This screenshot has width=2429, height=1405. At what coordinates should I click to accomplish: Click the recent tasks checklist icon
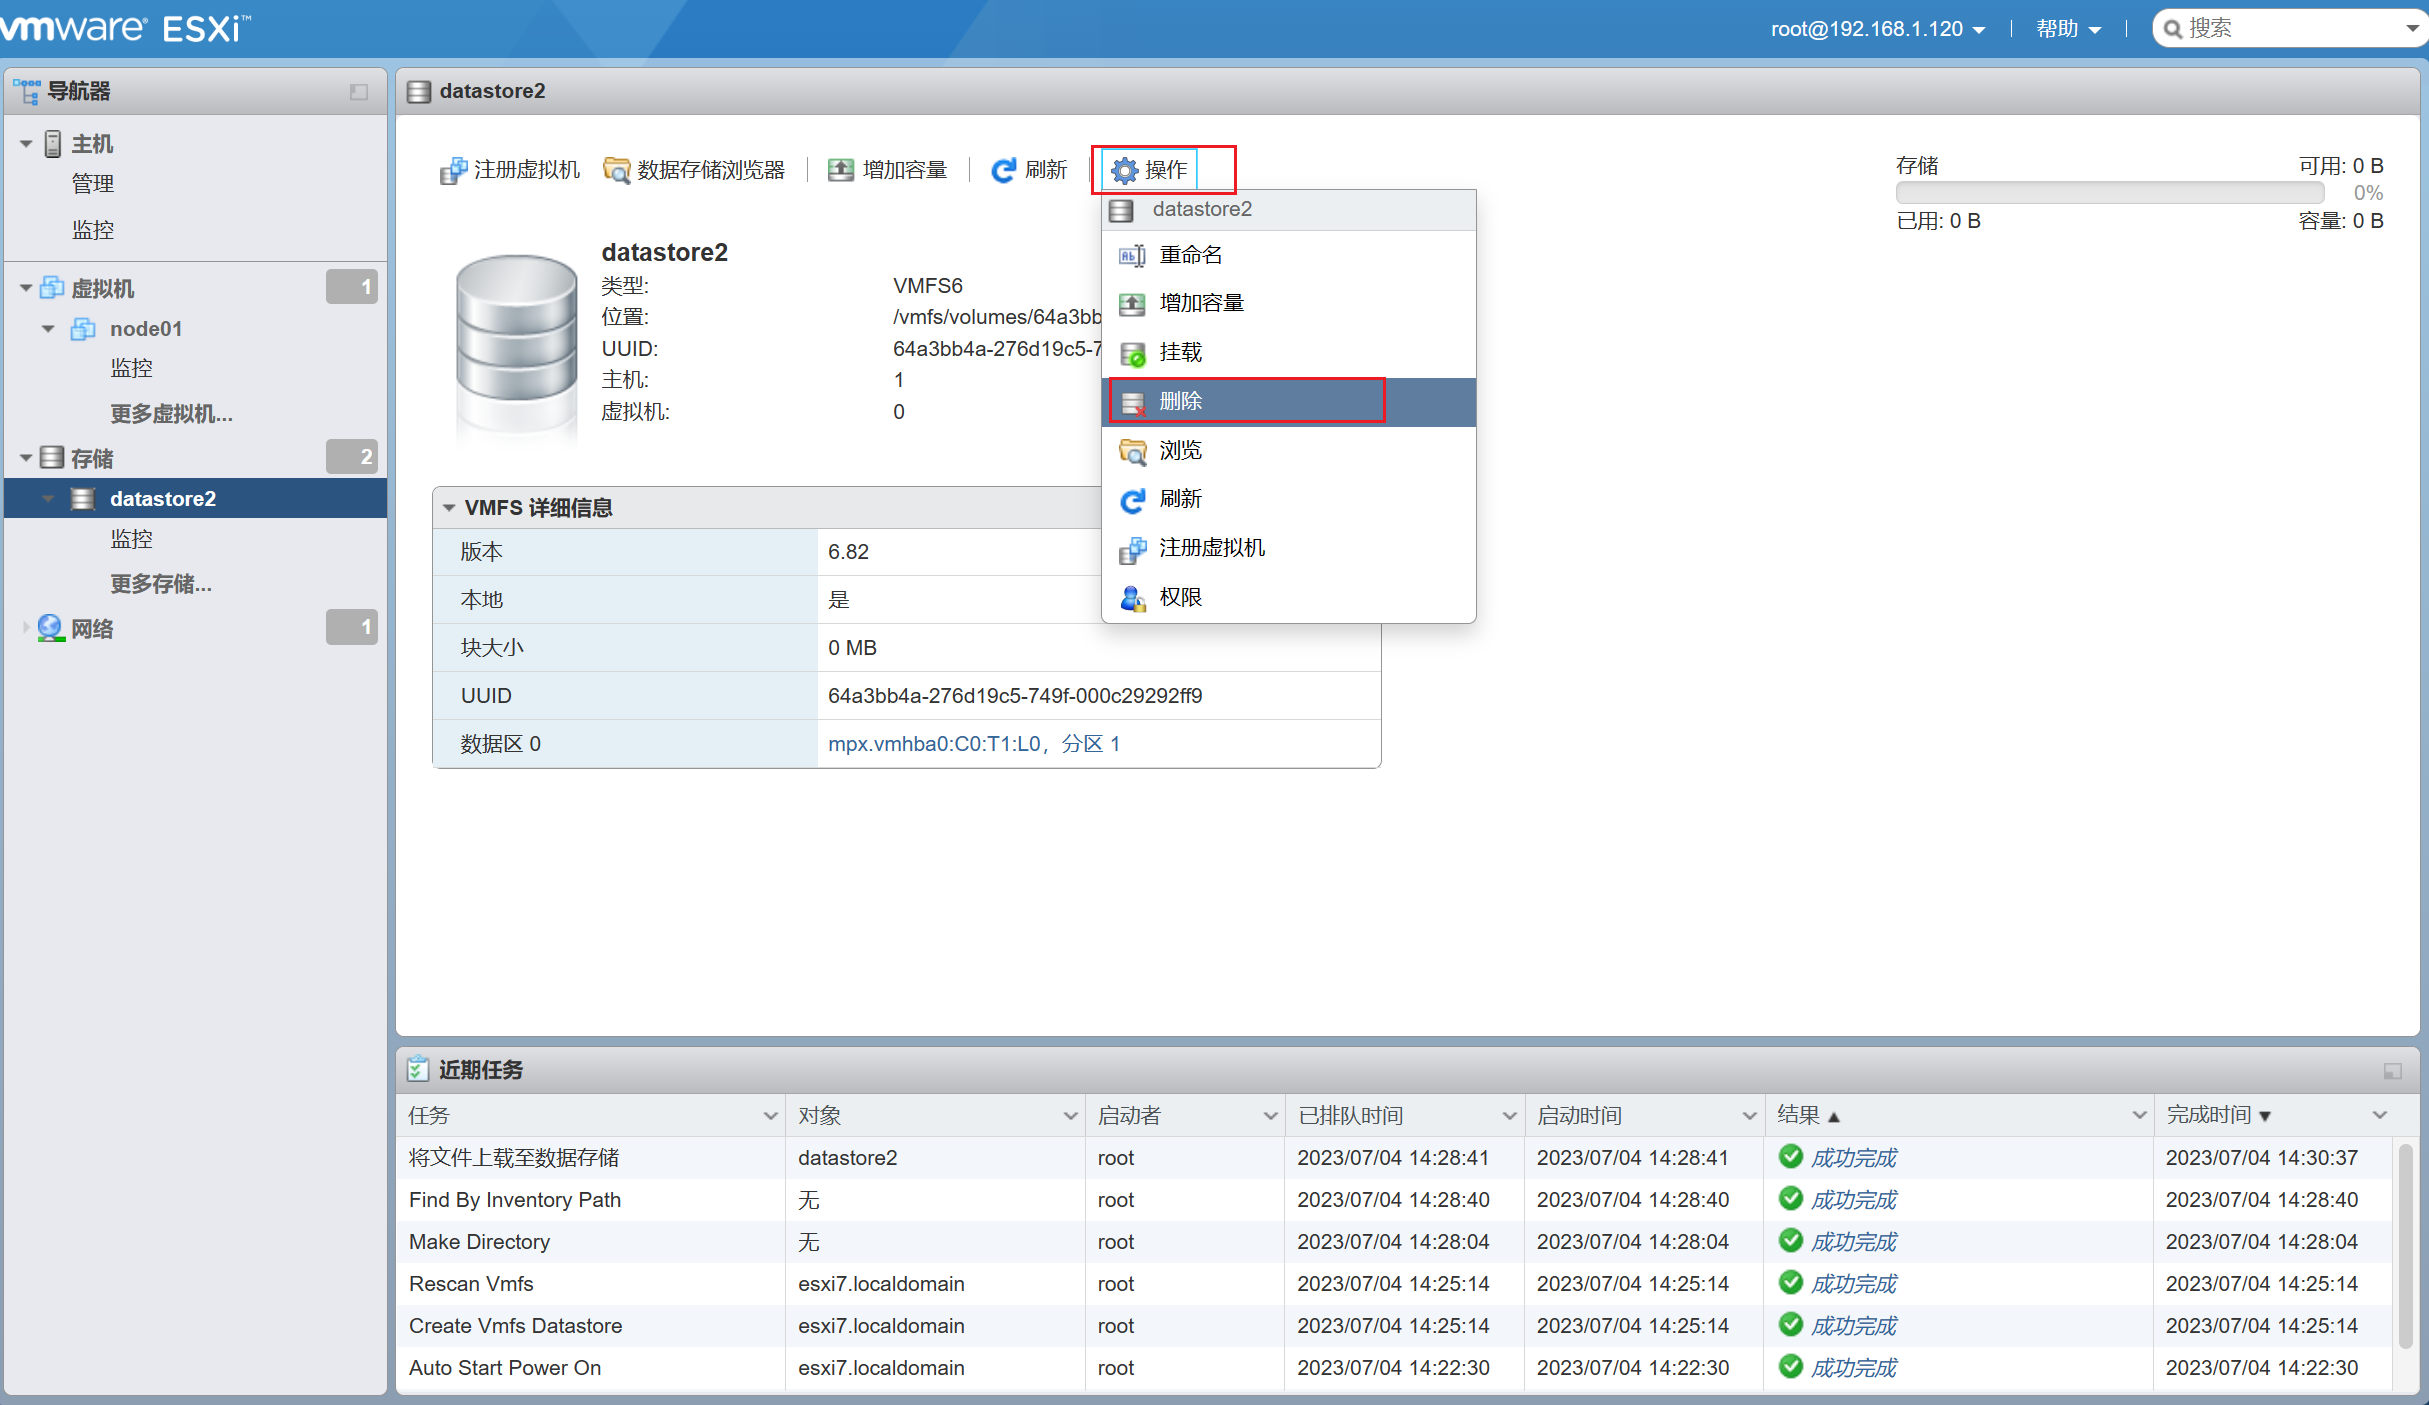pos(418,1069)
